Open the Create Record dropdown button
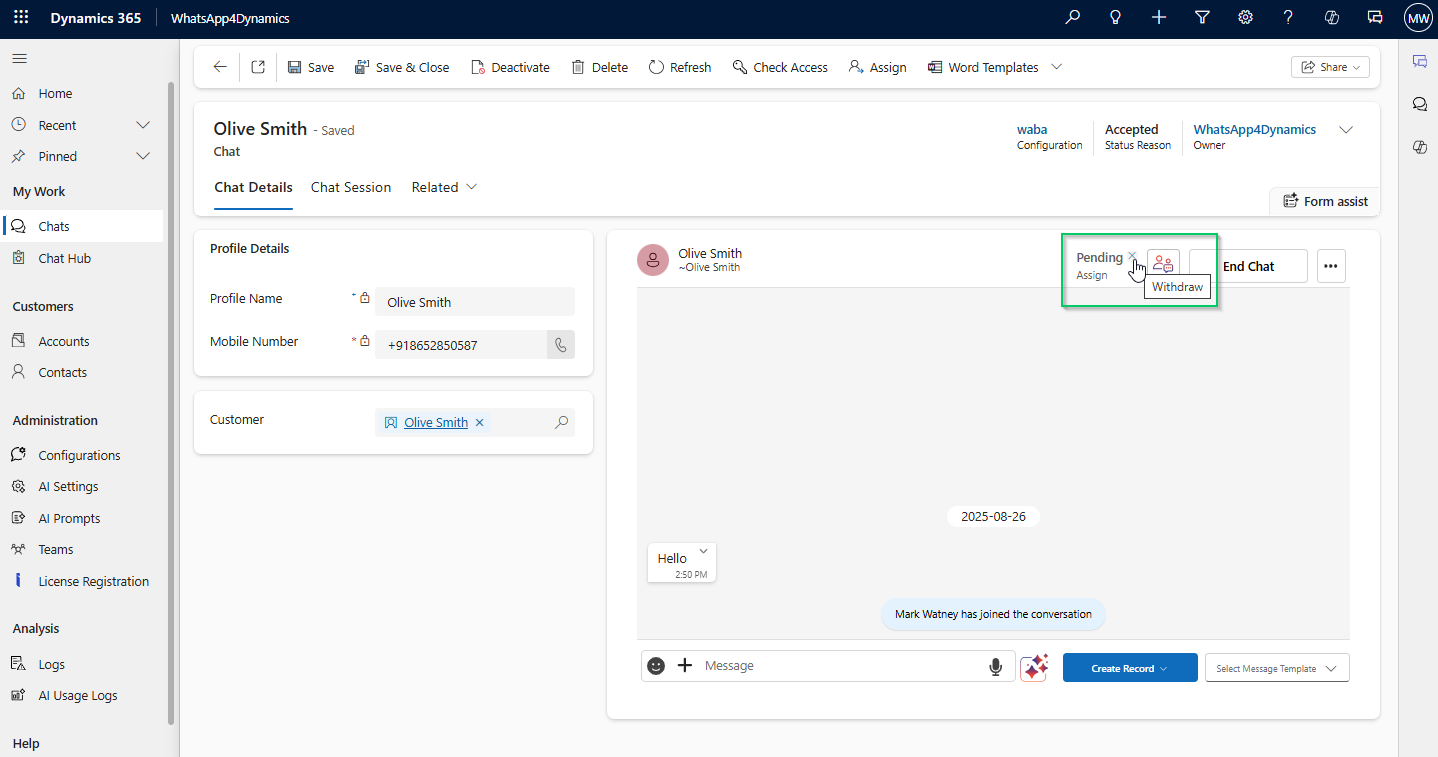The height and width of the screenshot is (757, 1438). point(1130,668)
